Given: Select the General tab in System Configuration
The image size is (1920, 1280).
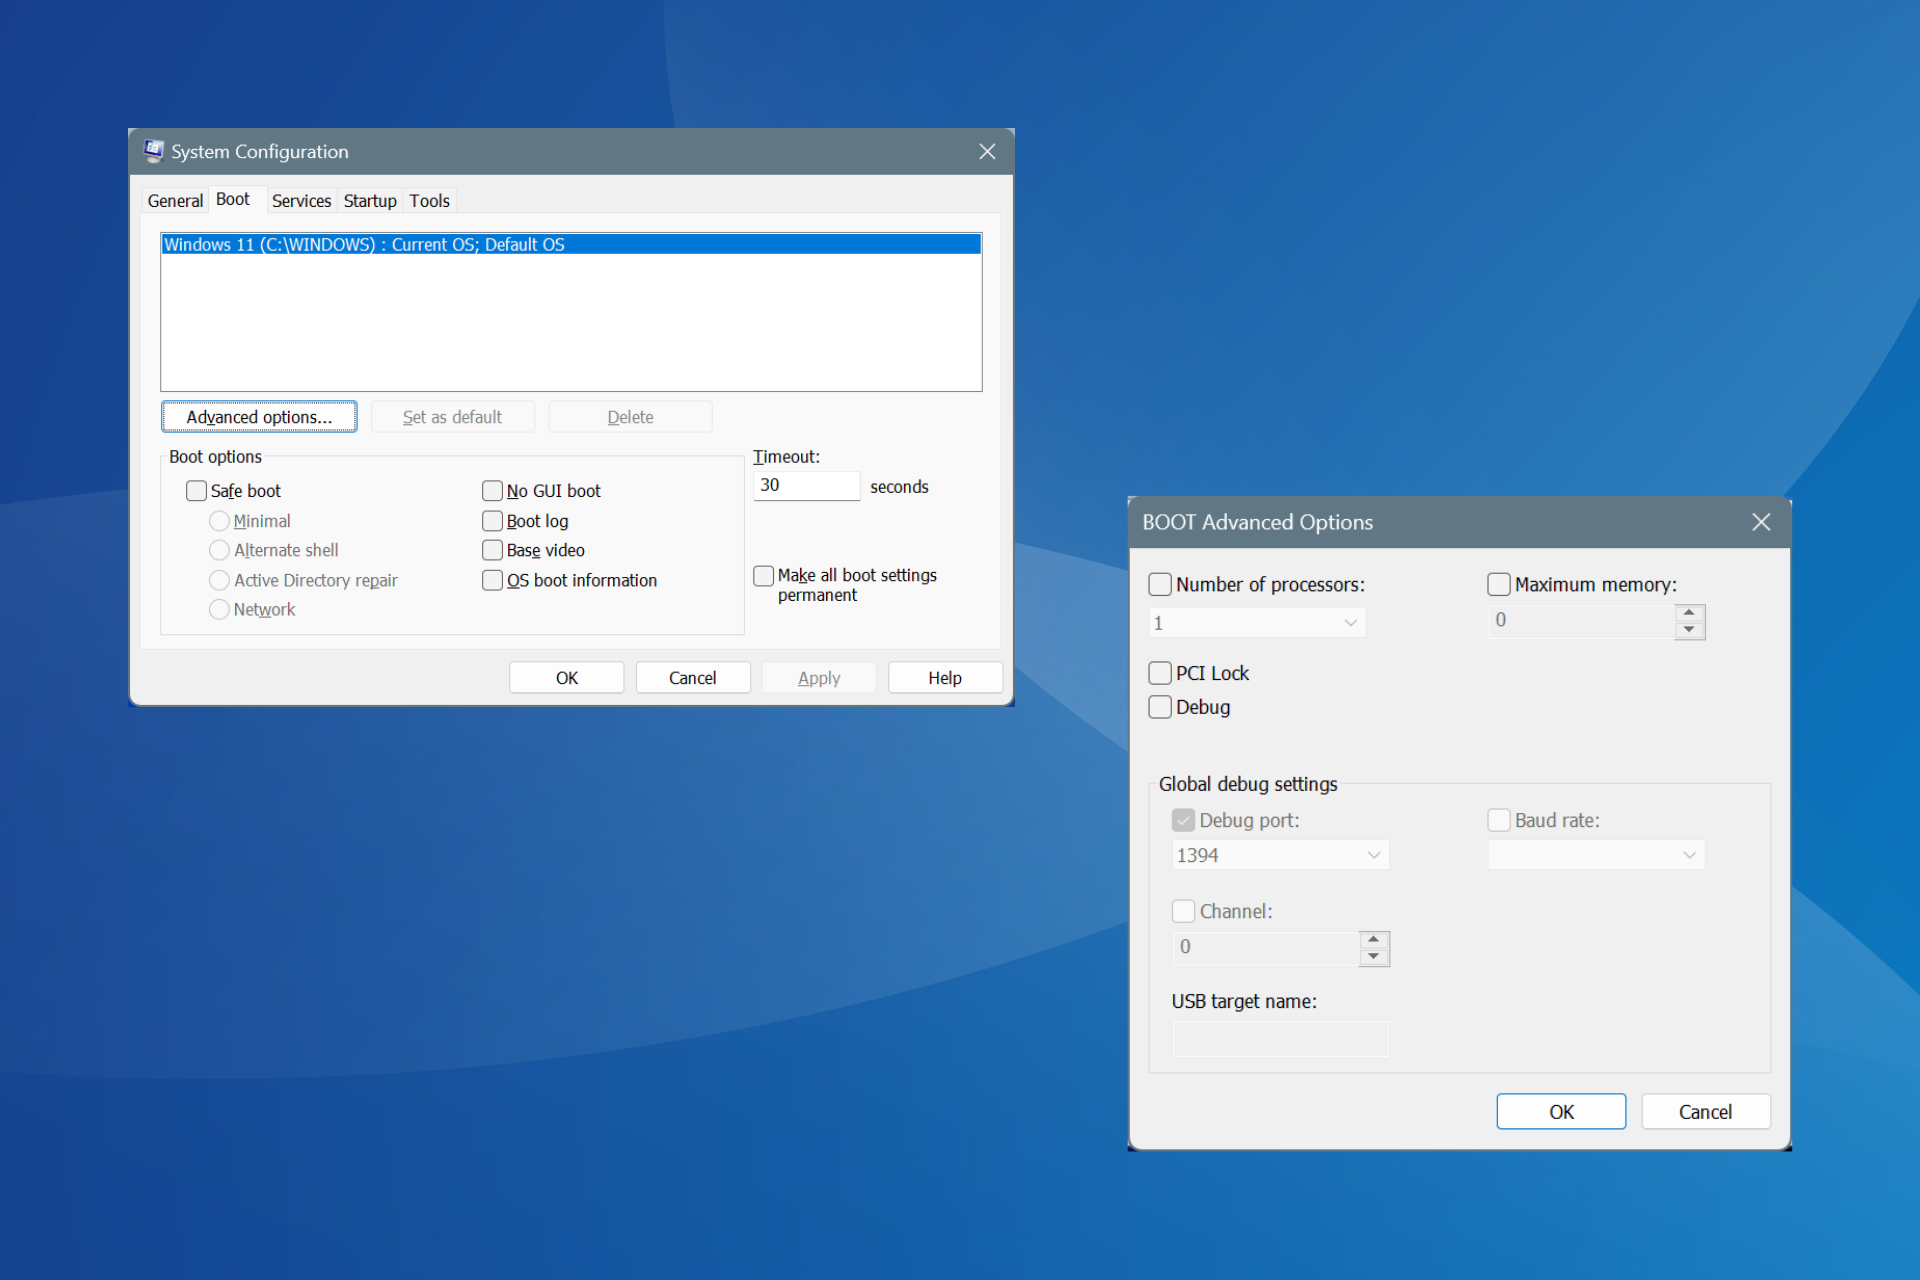Looking at the screenshot, I should 173,200.
